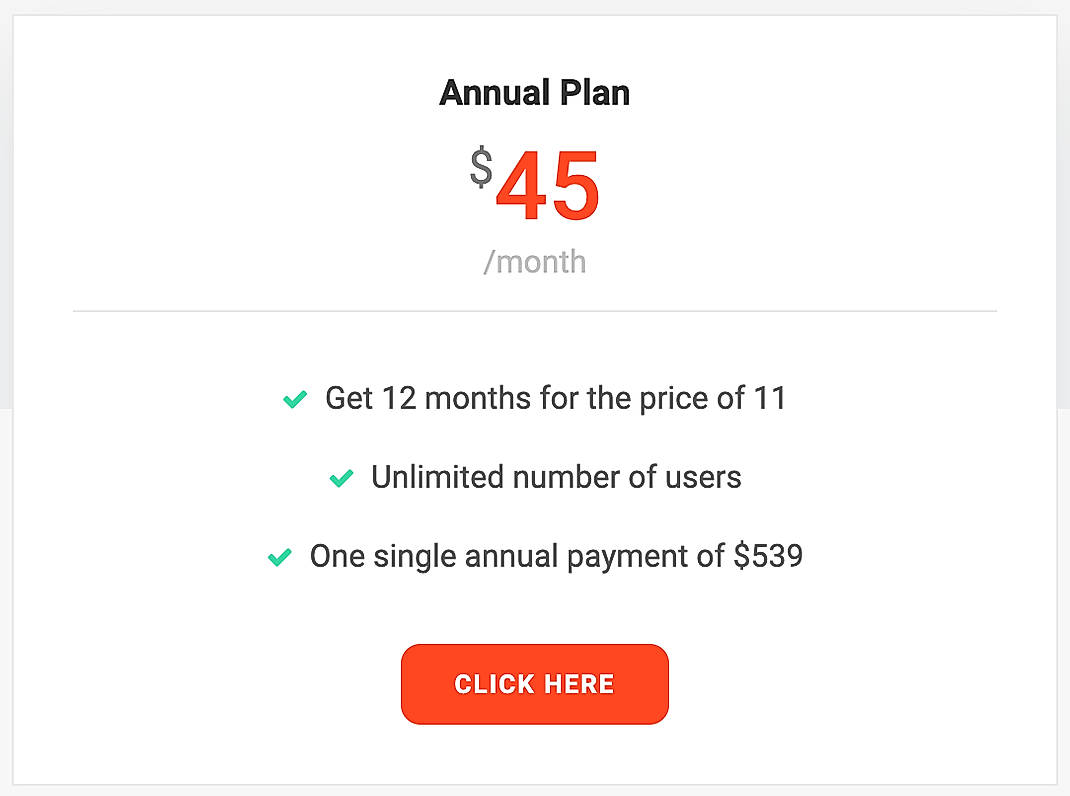Click the green checkmark beside '12 months' feature
The width and height of the screenshot is (1070, 796).
coord(295,398)
